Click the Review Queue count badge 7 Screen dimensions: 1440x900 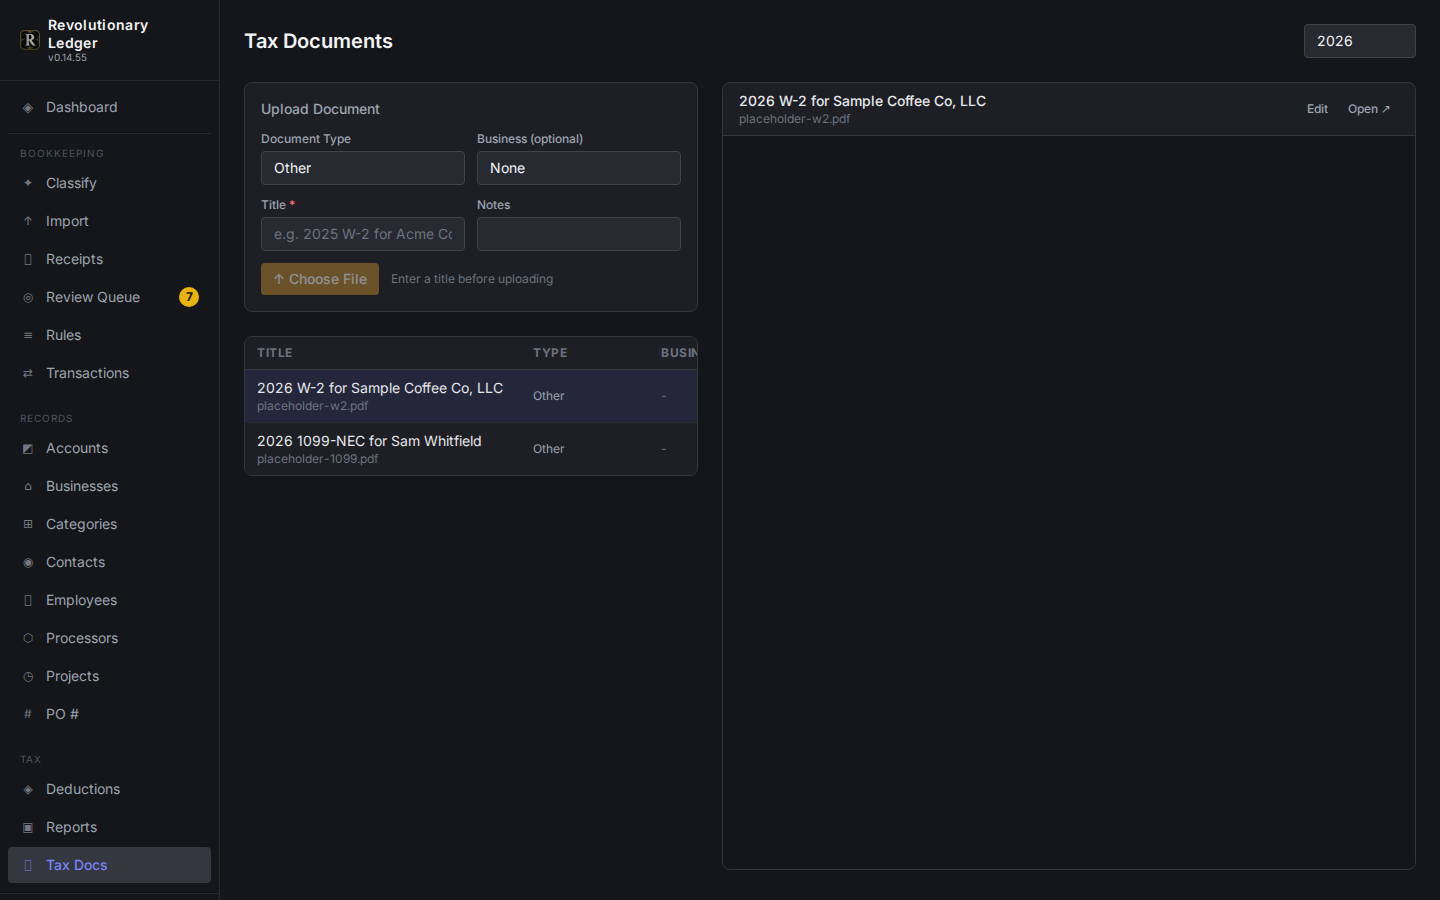tap(189, 297)
